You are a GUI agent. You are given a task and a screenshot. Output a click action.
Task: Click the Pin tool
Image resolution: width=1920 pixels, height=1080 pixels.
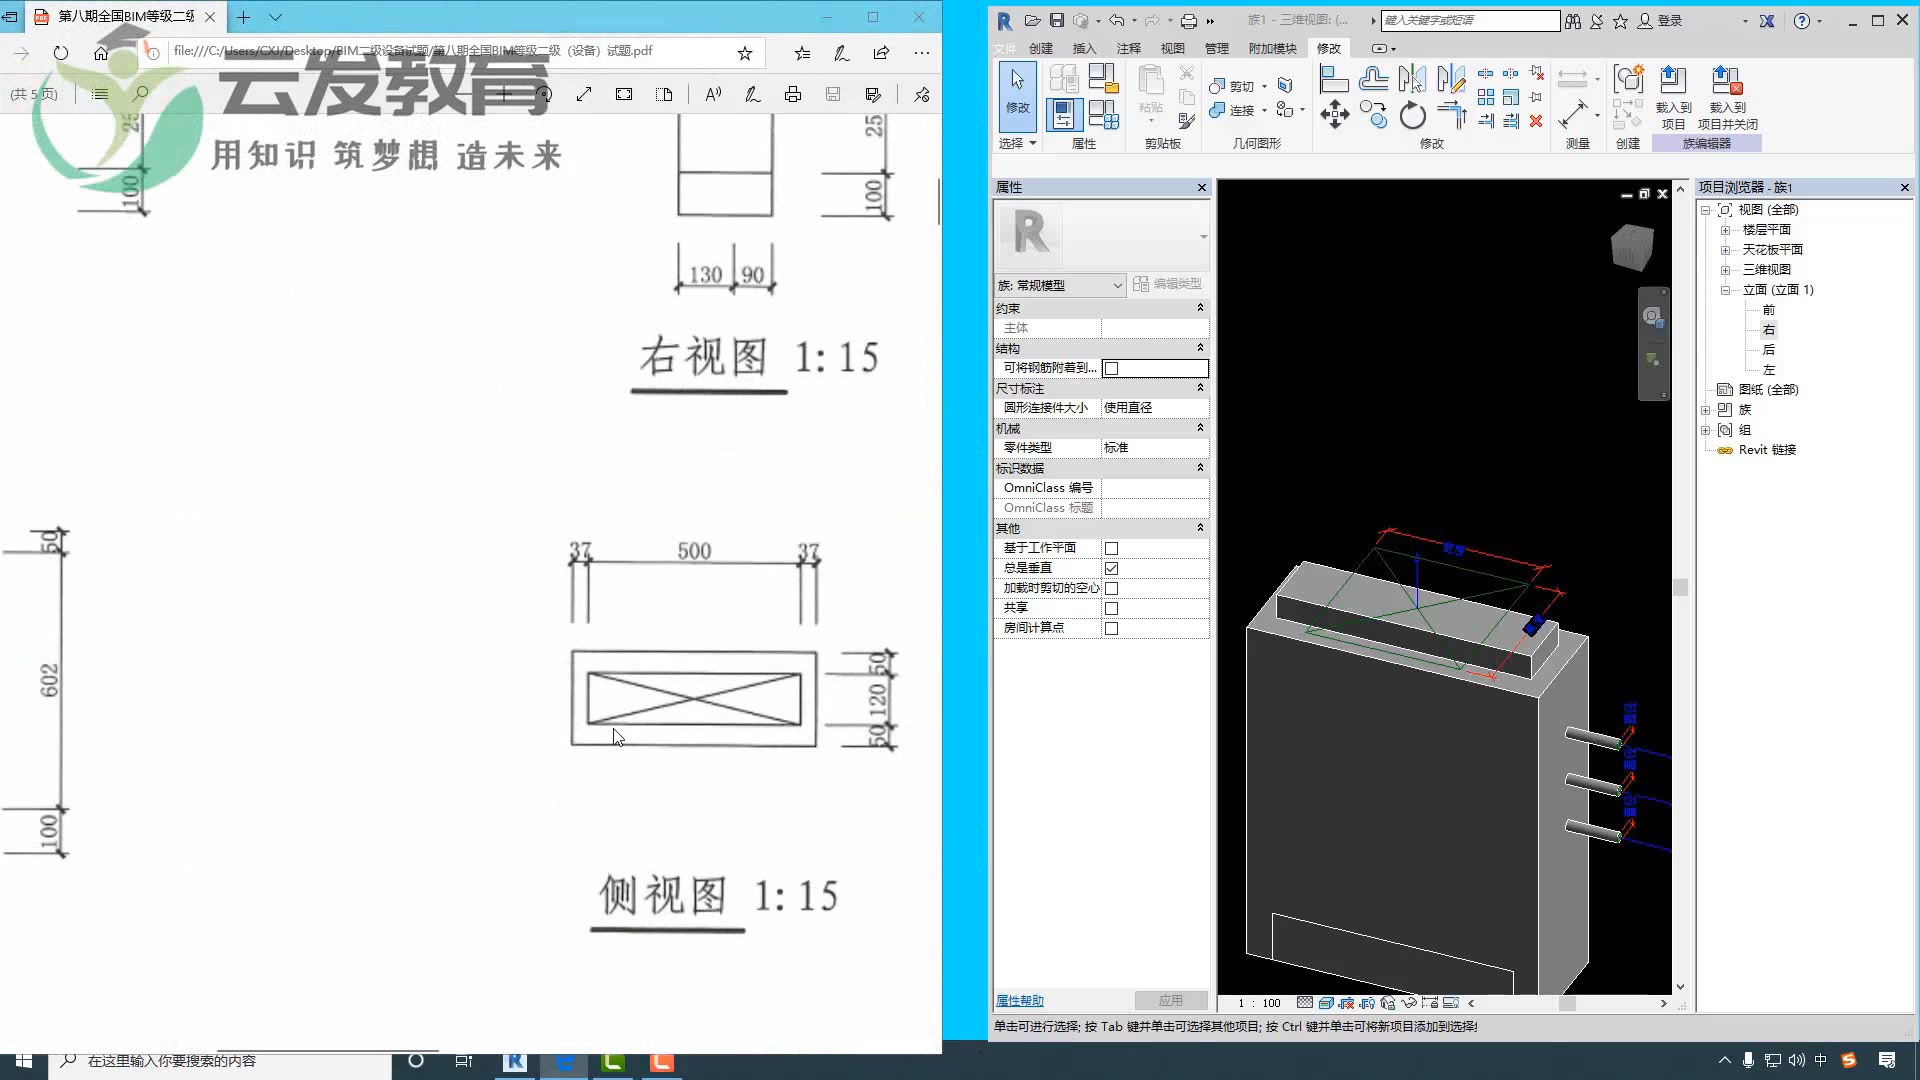point(1536,98)
